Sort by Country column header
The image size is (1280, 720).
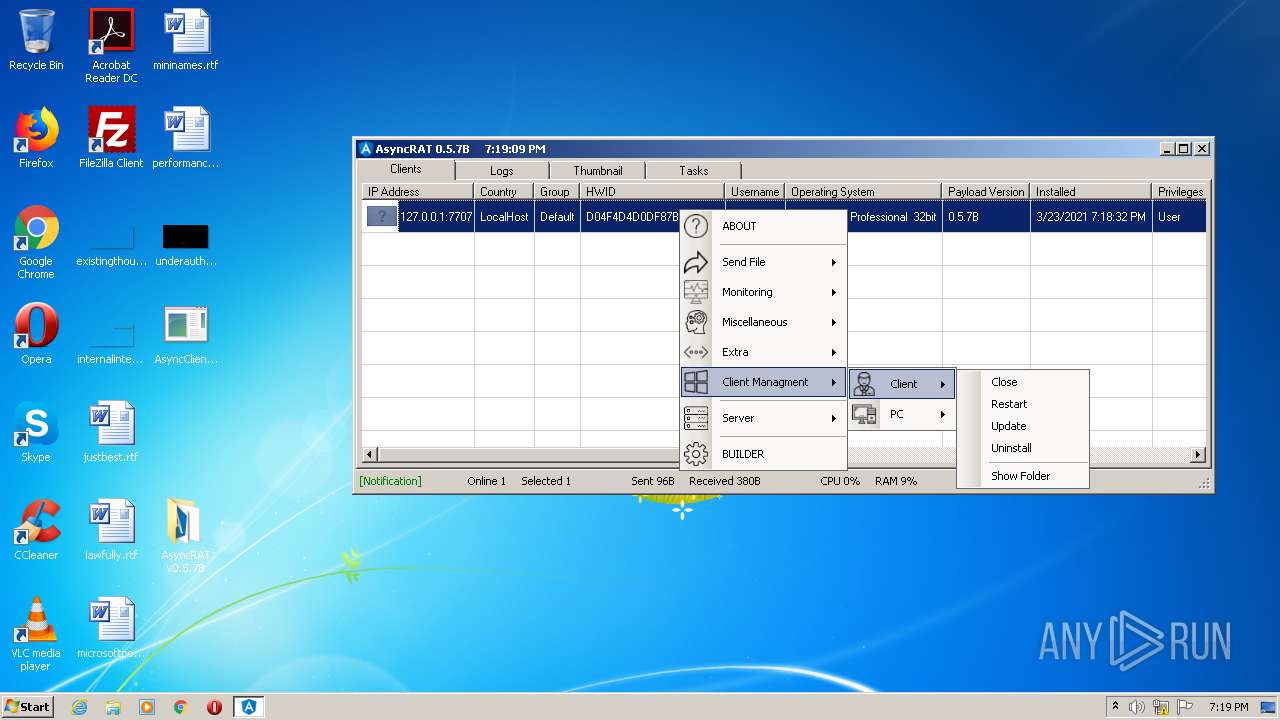coord(504,192)
